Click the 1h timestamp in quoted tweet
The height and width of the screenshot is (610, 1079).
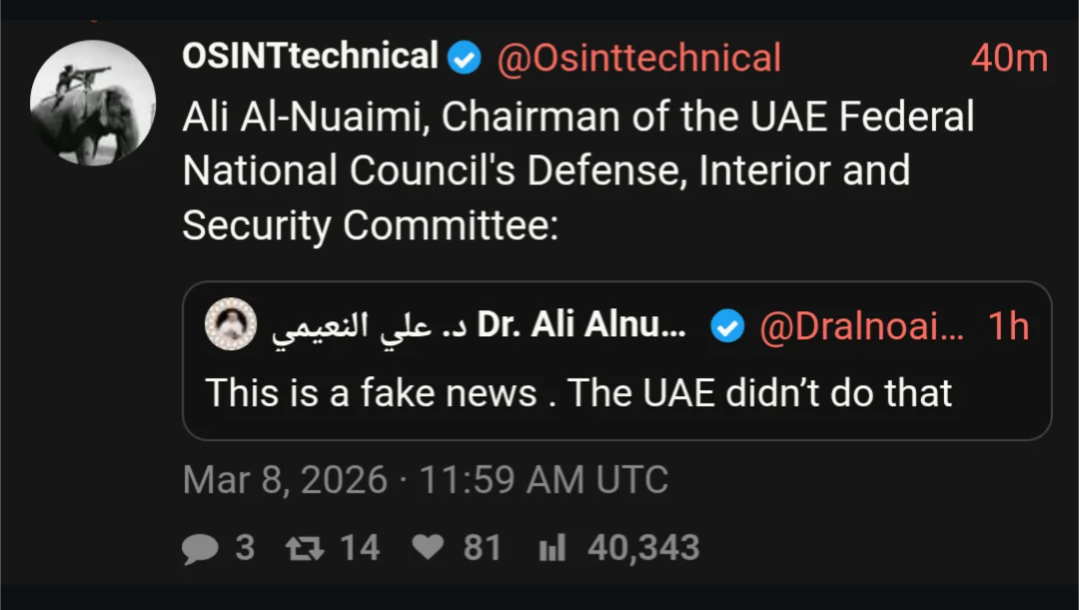point(1008,327)
